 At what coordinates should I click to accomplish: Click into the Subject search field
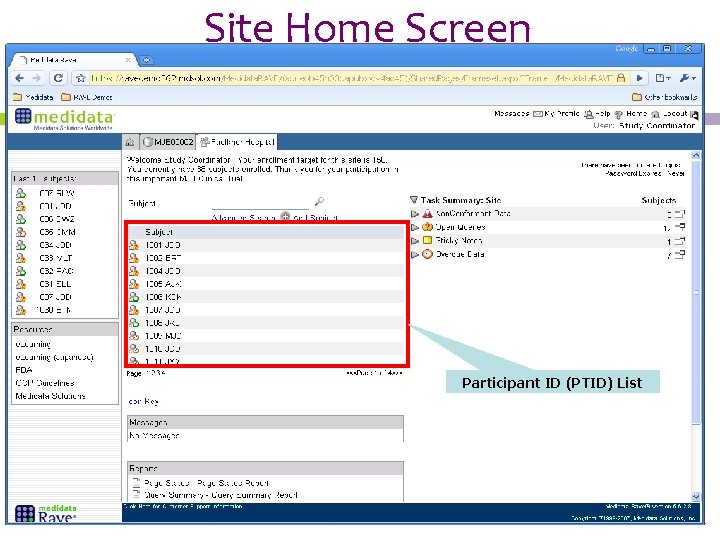coord(260,202)
